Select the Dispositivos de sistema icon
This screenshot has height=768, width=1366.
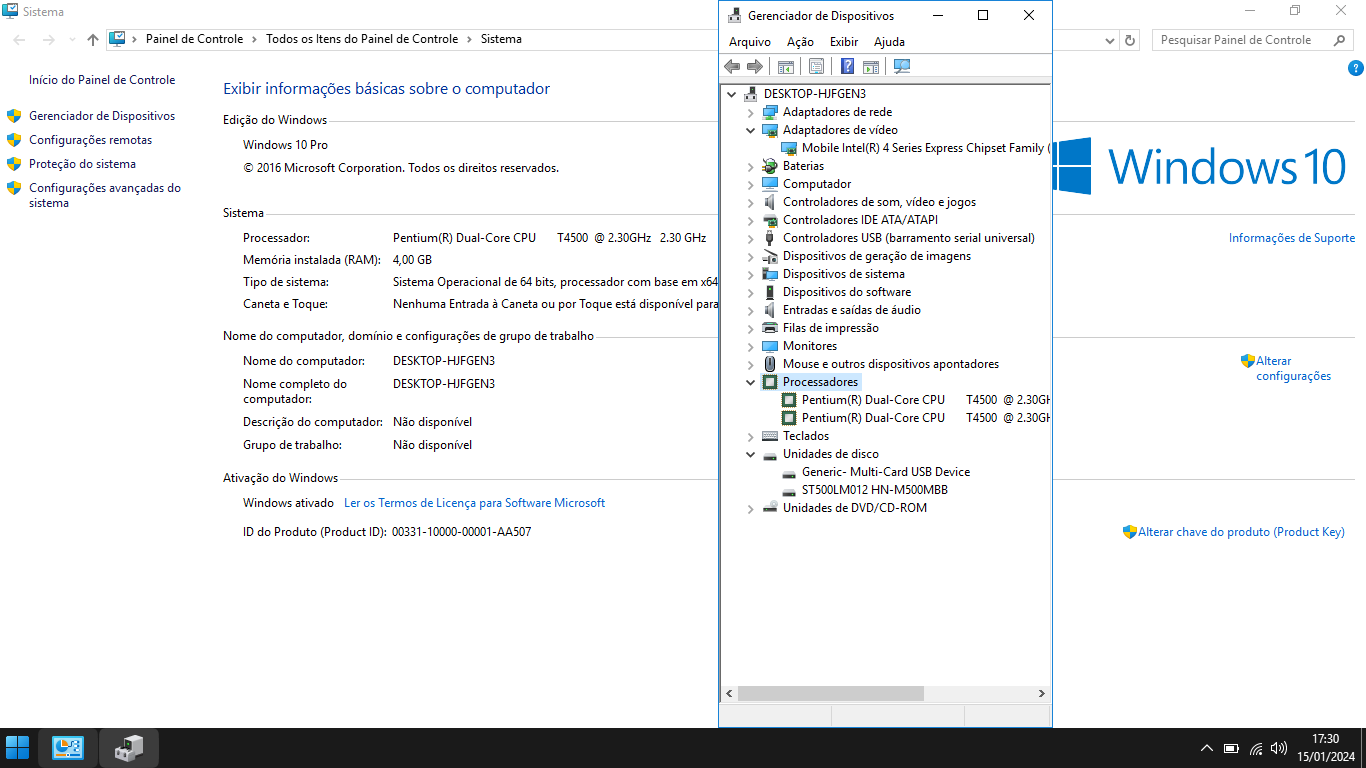tap(770, 274)
